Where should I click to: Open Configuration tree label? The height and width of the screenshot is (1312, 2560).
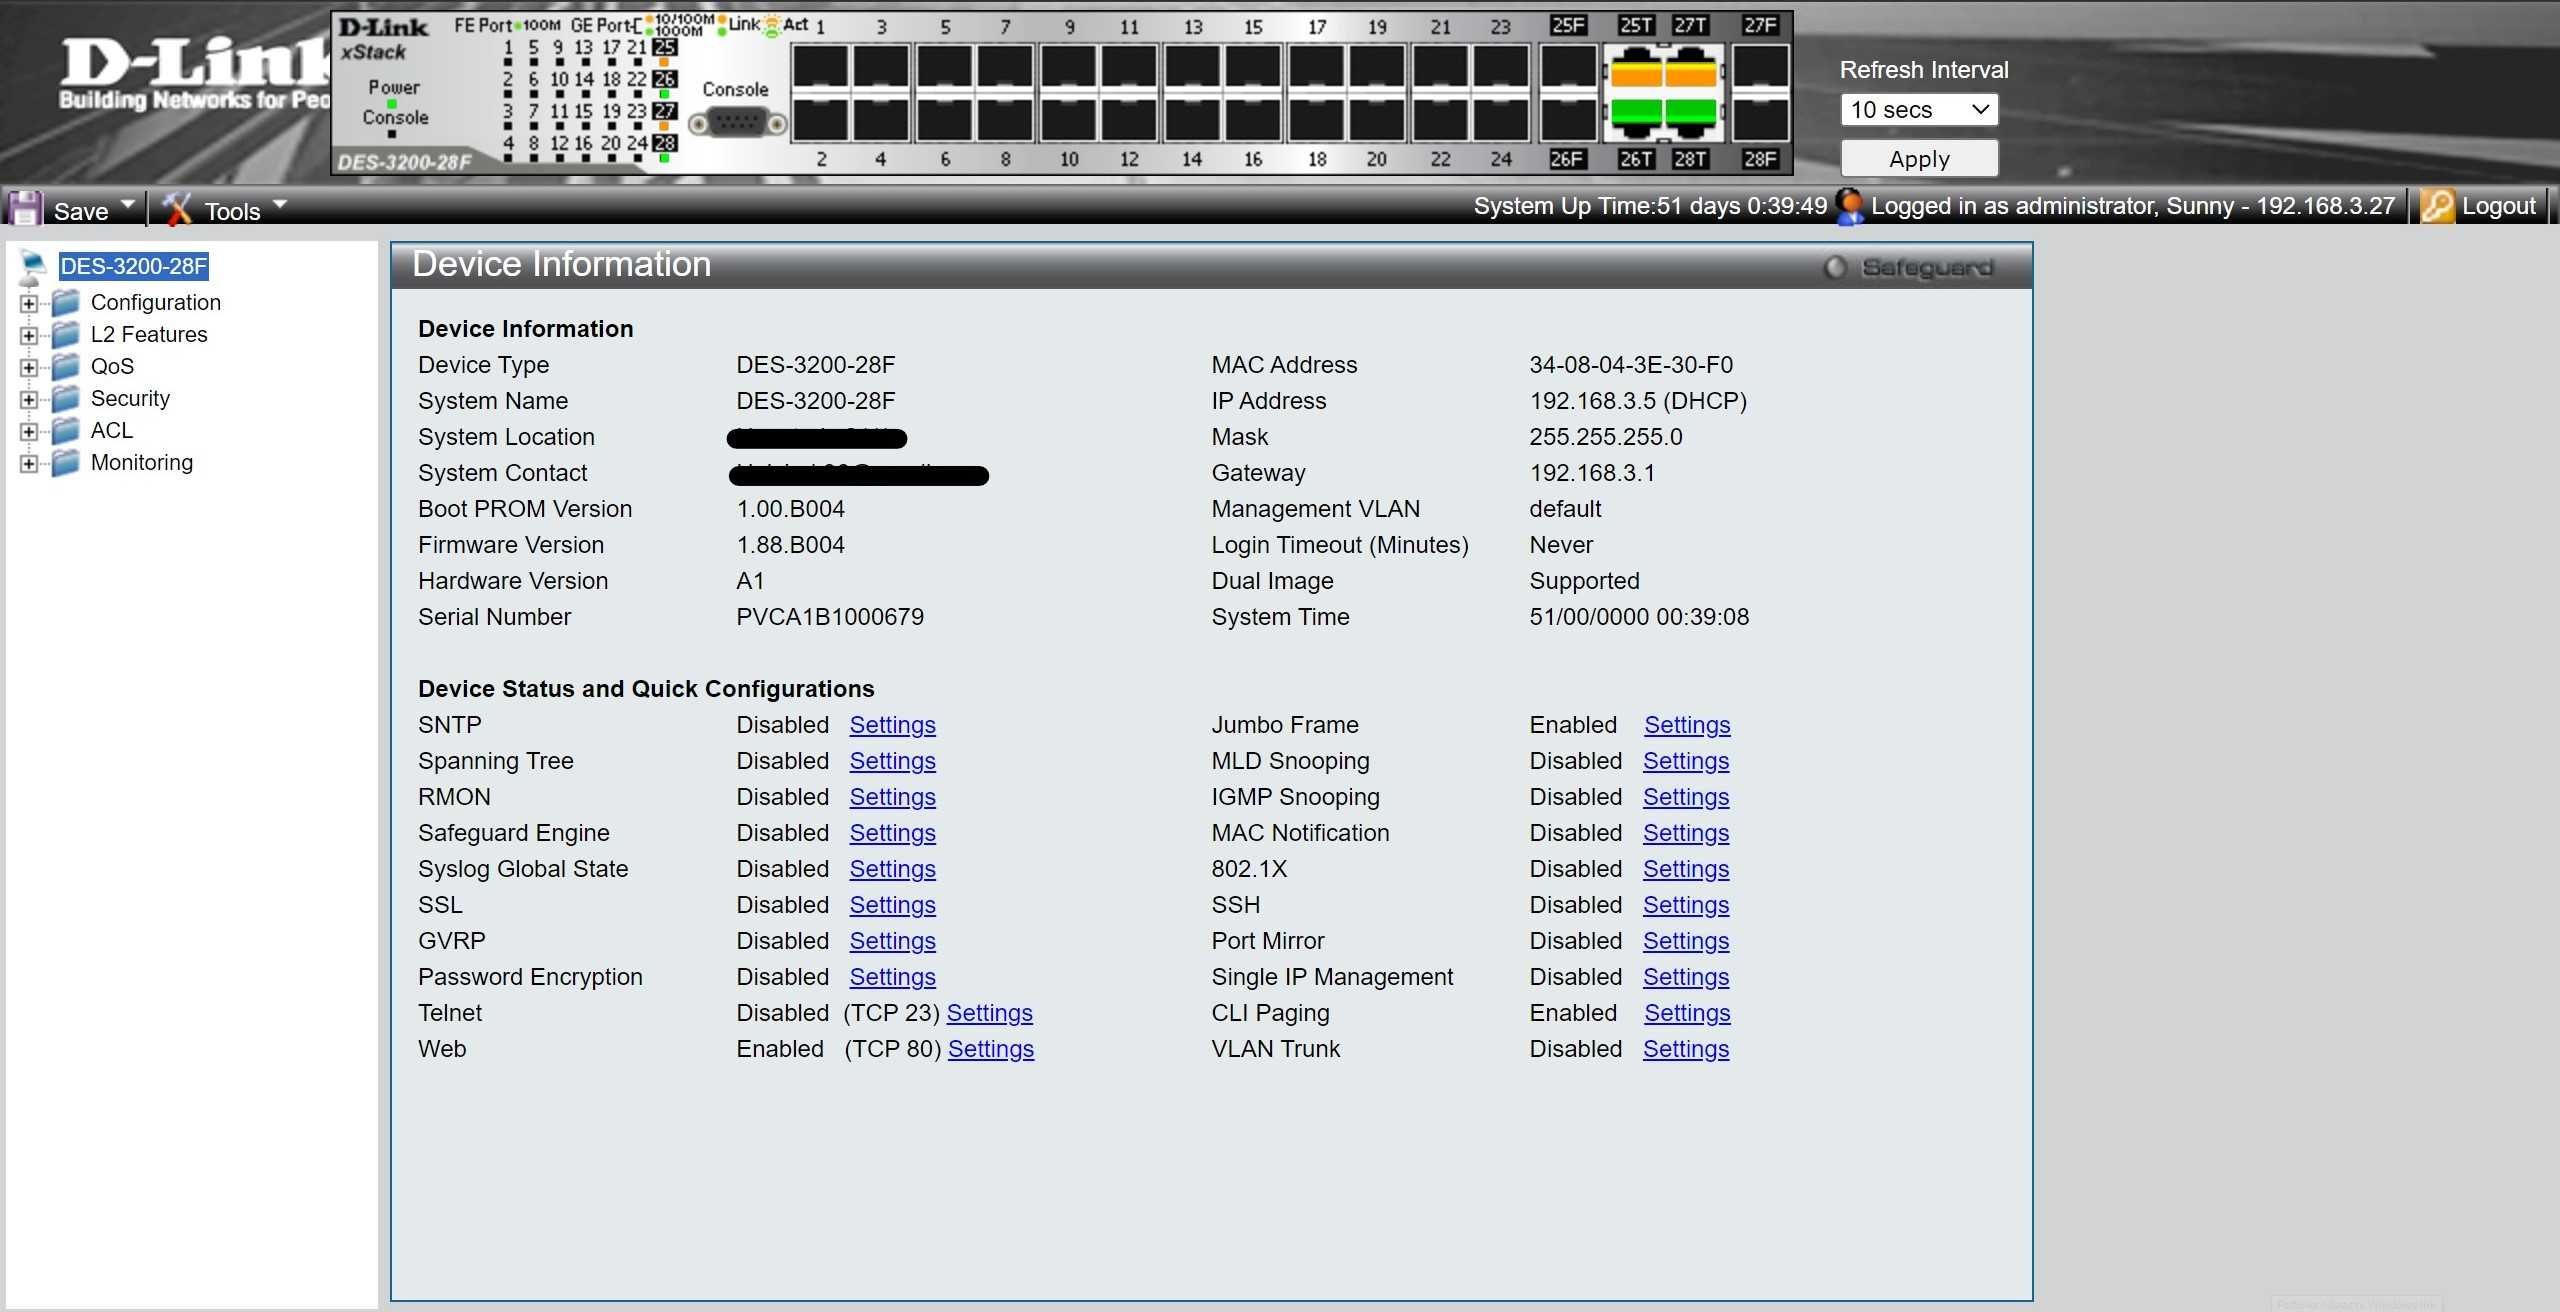pos(156,302)
